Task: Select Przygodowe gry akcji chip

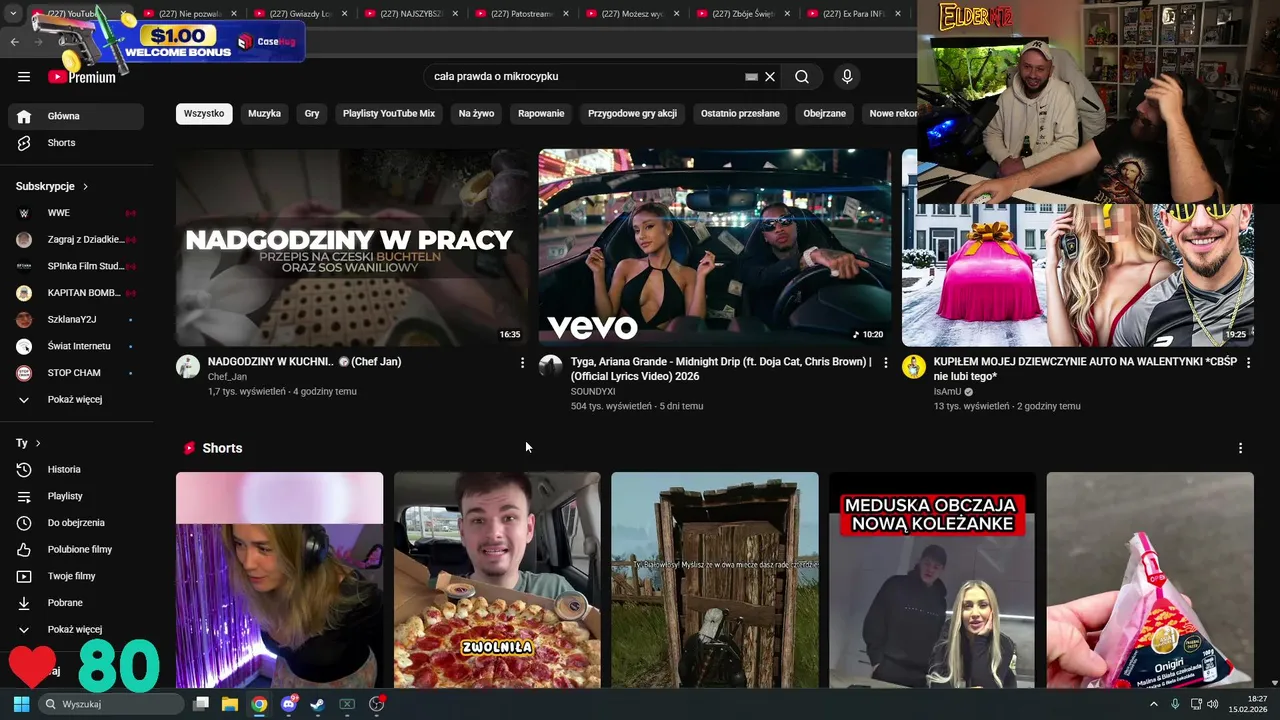Action: (x=632, y=113)
